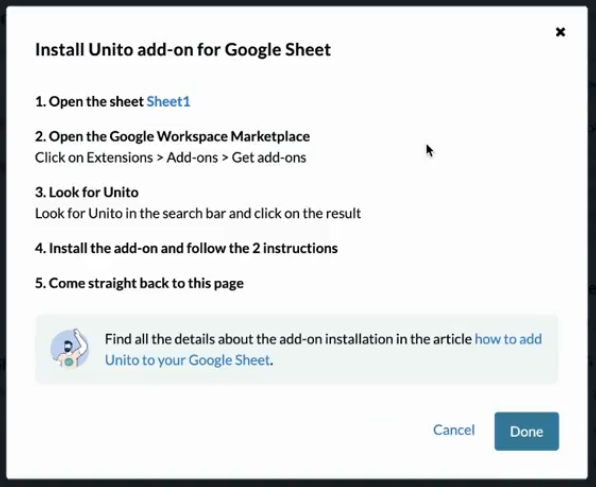
Task: Click the dimmed backdrop left of the dialog
Action: point(3,243)
